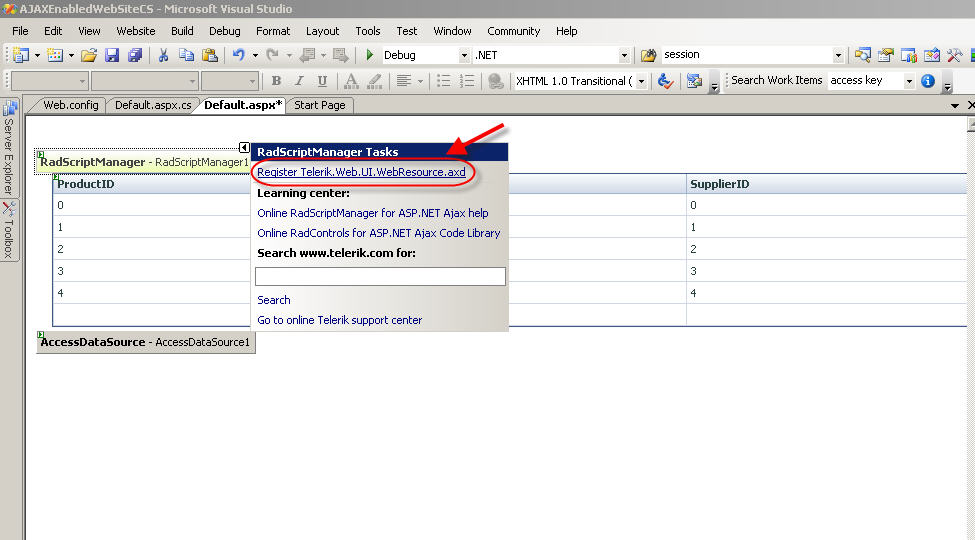Open the Debug menu
This screenshot has width=975, height=540.
point(224,31)
